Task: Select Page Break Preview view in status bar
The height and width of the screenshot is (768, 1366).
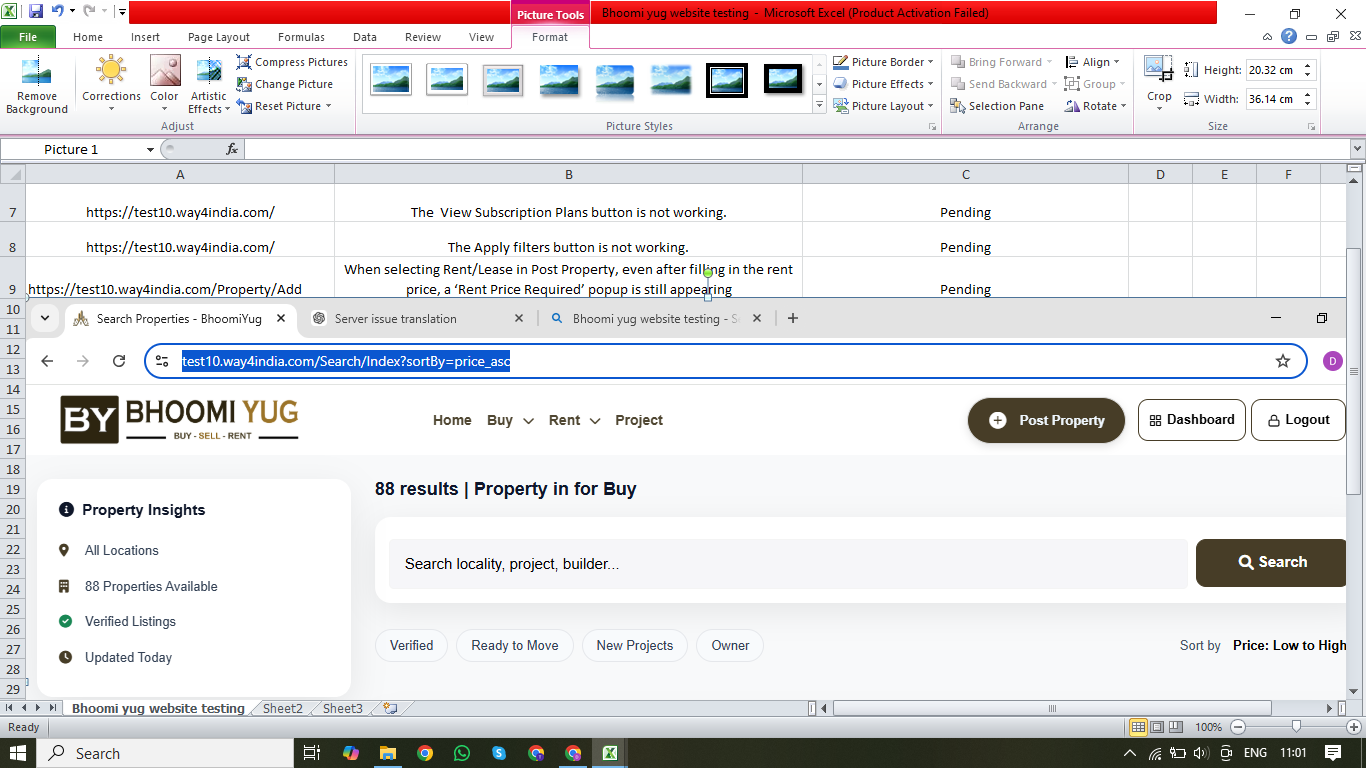Action: pos(1175,727)
